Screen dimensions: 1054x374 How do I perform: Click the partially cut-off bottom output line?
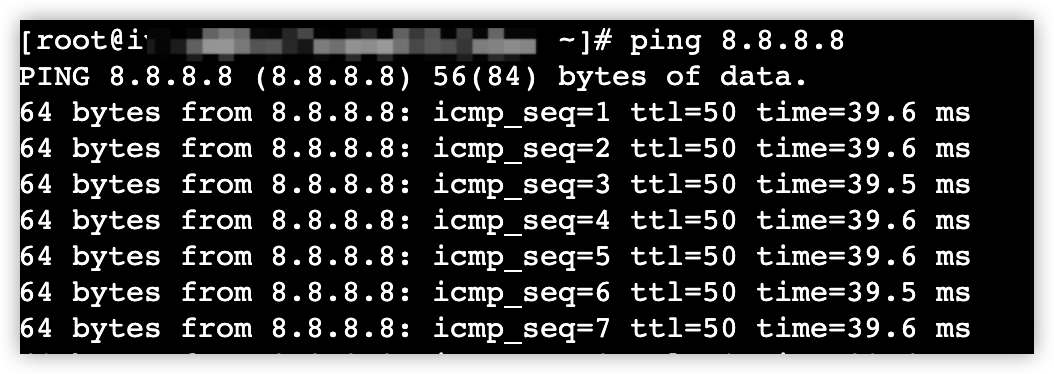[495, 351]
